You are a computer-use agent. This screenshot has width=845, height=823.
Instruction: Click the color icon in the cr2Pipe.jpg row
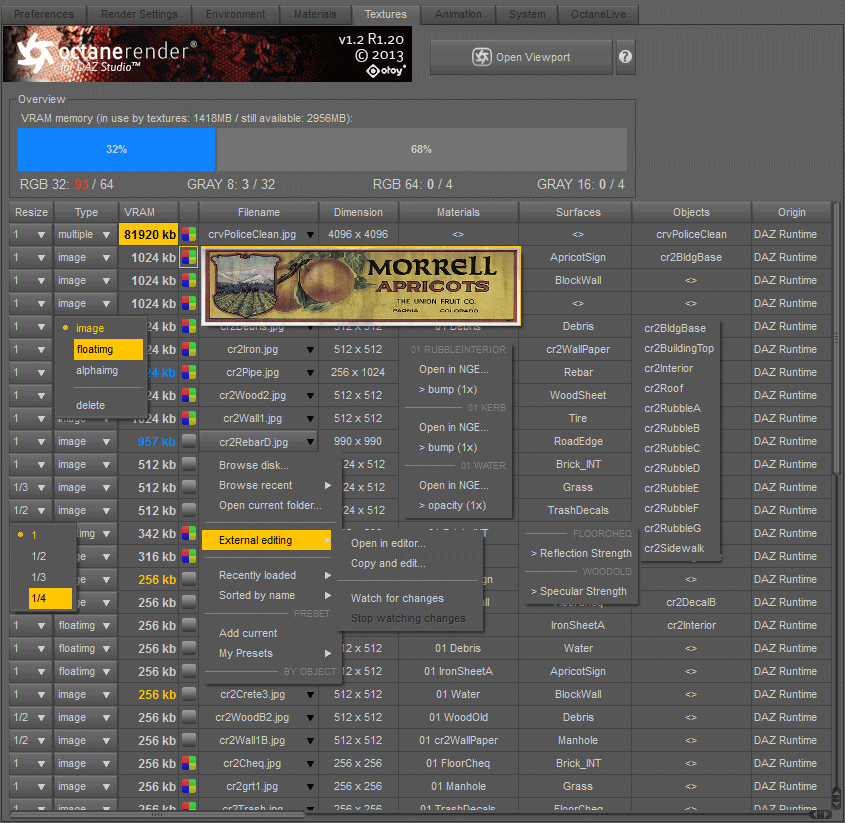pyautogui.click(x=189, y=372)
